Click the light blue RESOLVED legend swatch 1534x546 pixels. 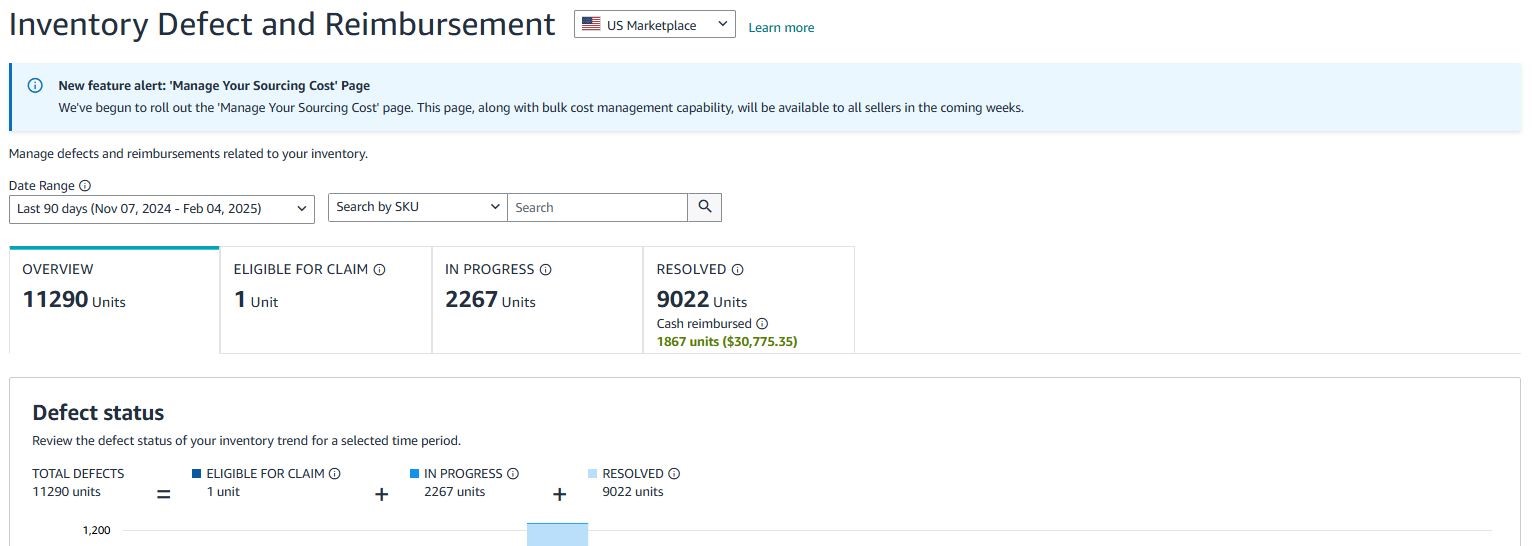tap(593, 474)
